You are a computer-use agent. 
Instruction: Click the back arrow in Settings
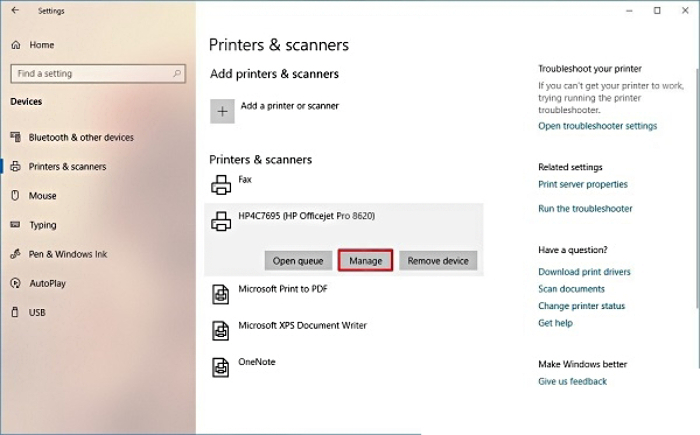pos(15,10)
